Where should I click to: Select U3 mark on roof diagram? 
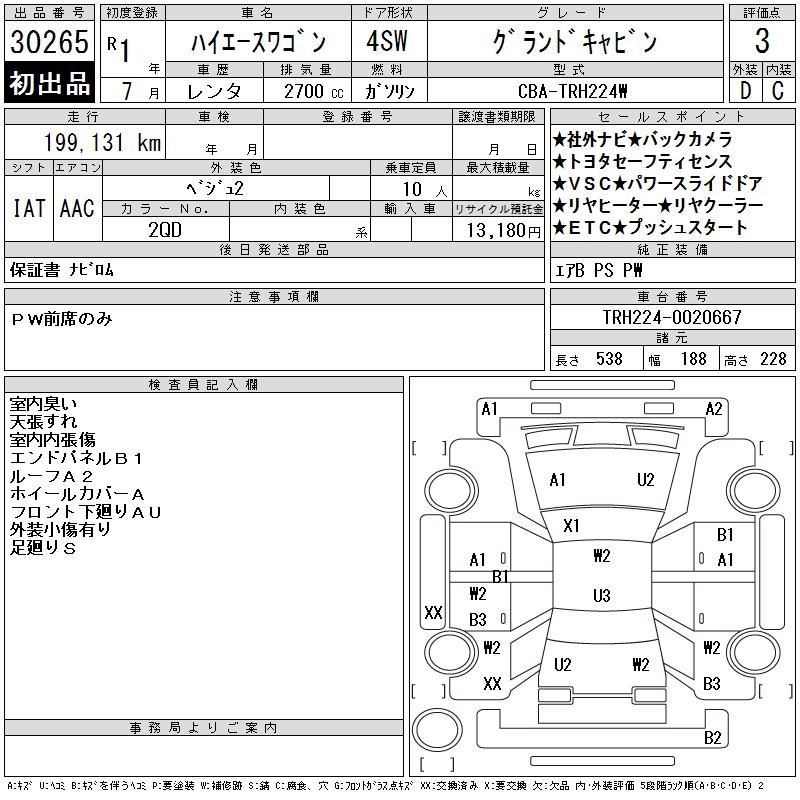click(x=602, y=595)
